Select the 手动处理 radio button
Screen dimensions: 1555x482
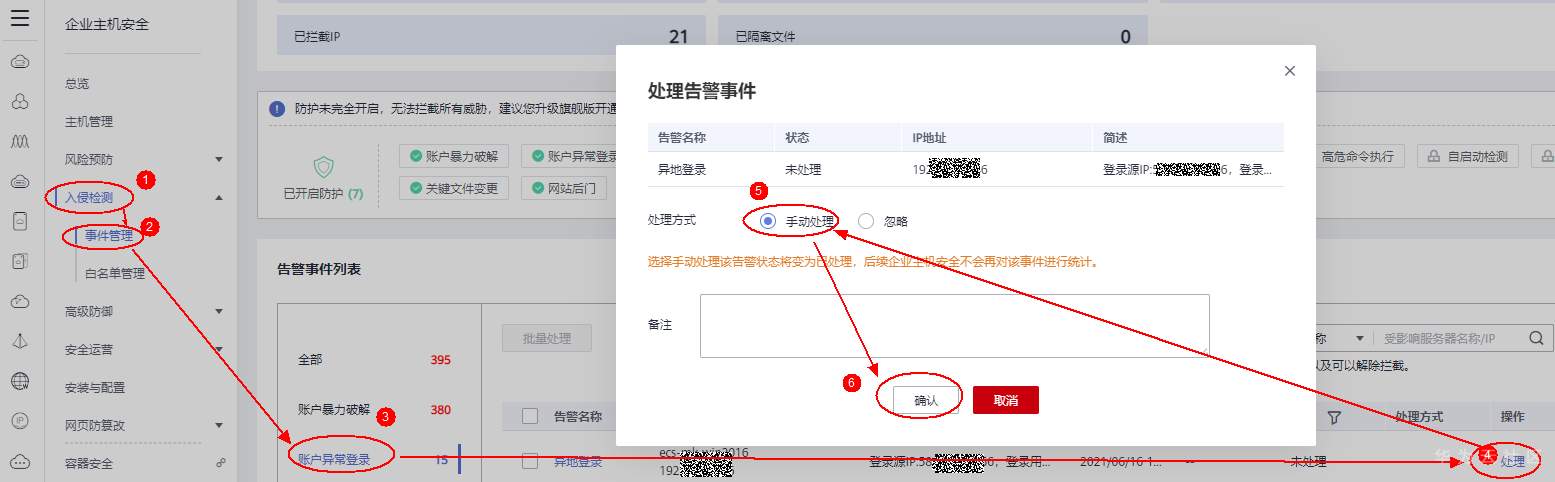pos(768,221)
